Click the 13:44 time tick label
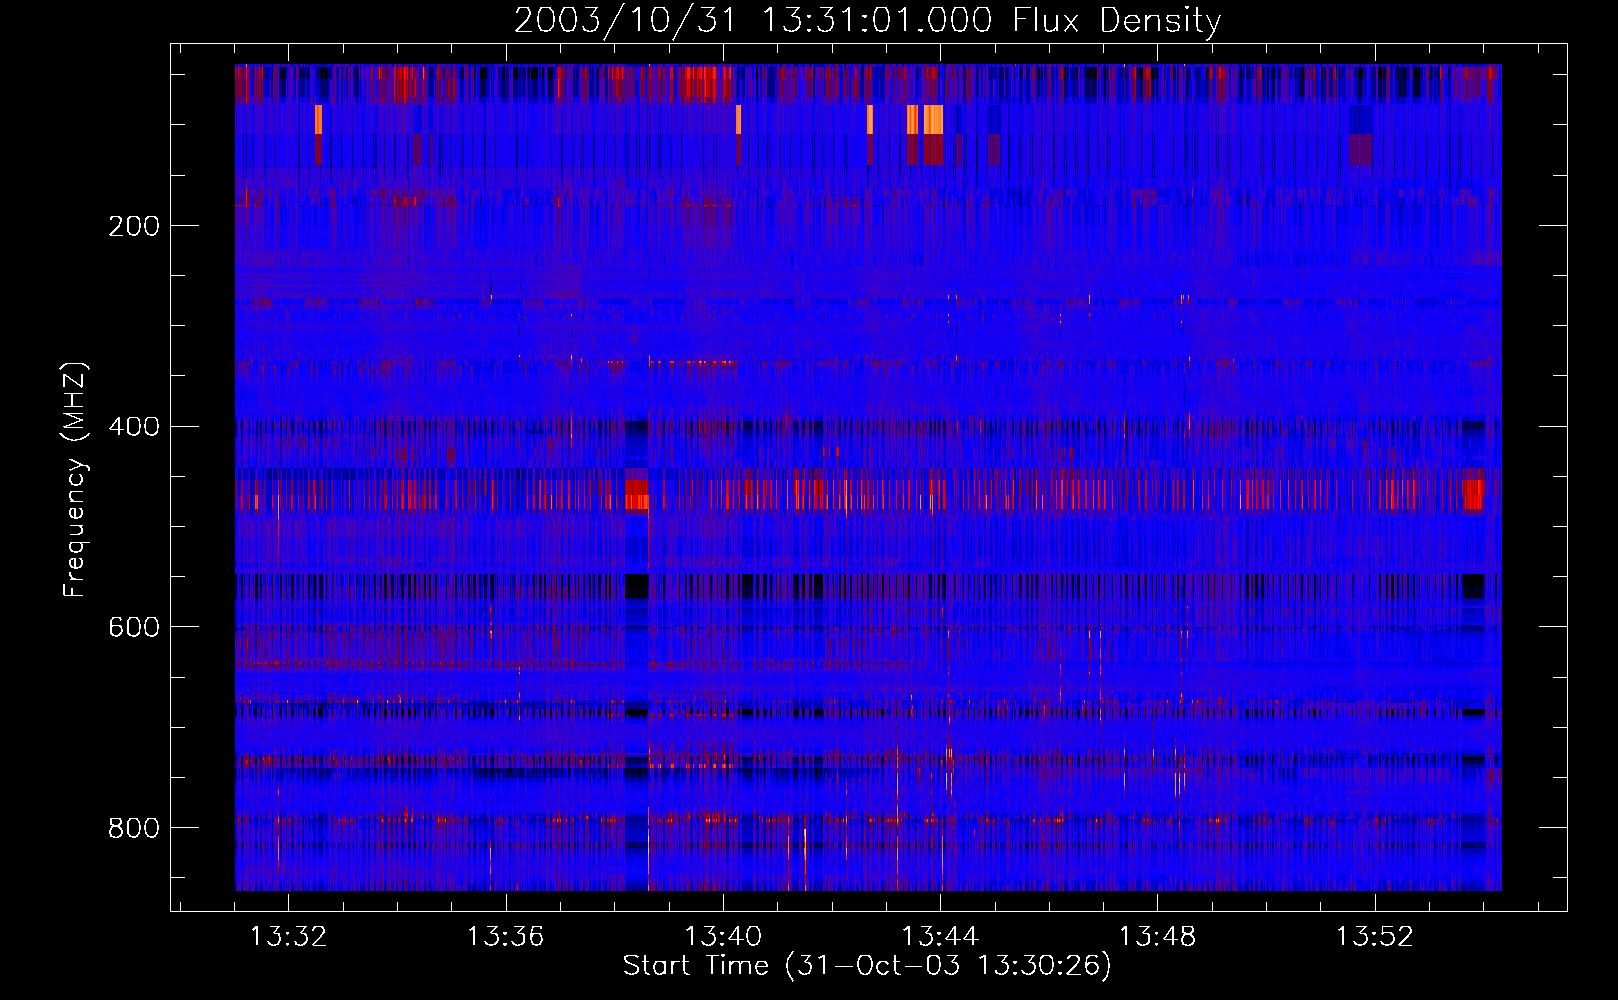Screen dimensions: 1618x1000 pos(940,937)
